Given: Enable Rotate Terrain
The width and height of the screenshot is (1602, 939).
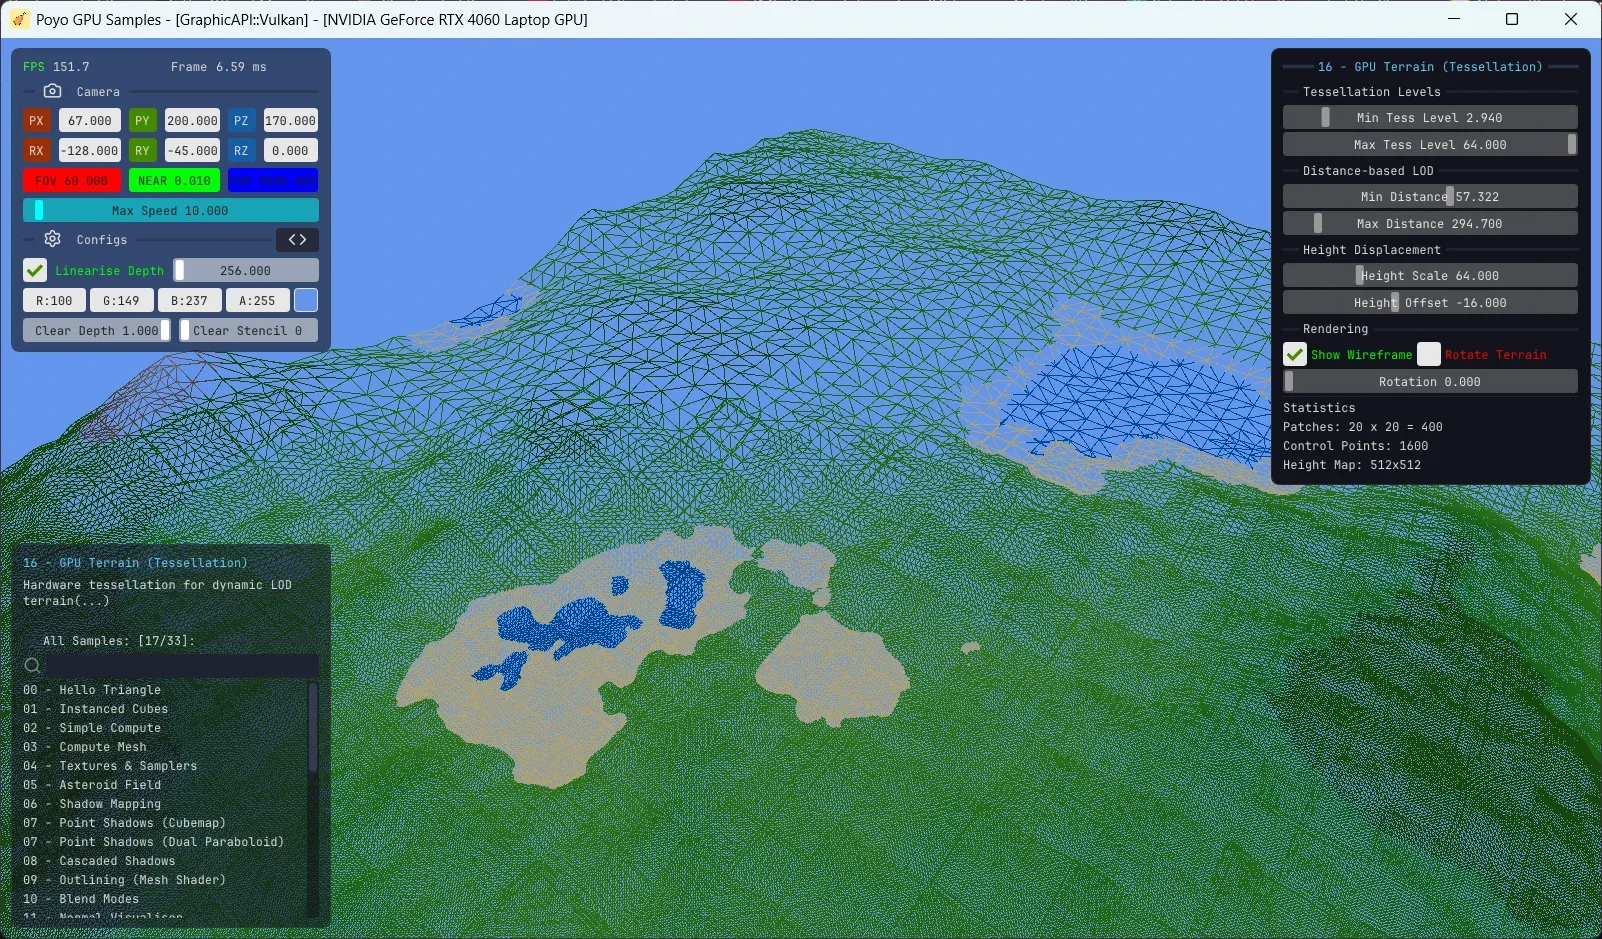Looking at the screenshot, I should pyautogui.click(x=1430, y=354).
